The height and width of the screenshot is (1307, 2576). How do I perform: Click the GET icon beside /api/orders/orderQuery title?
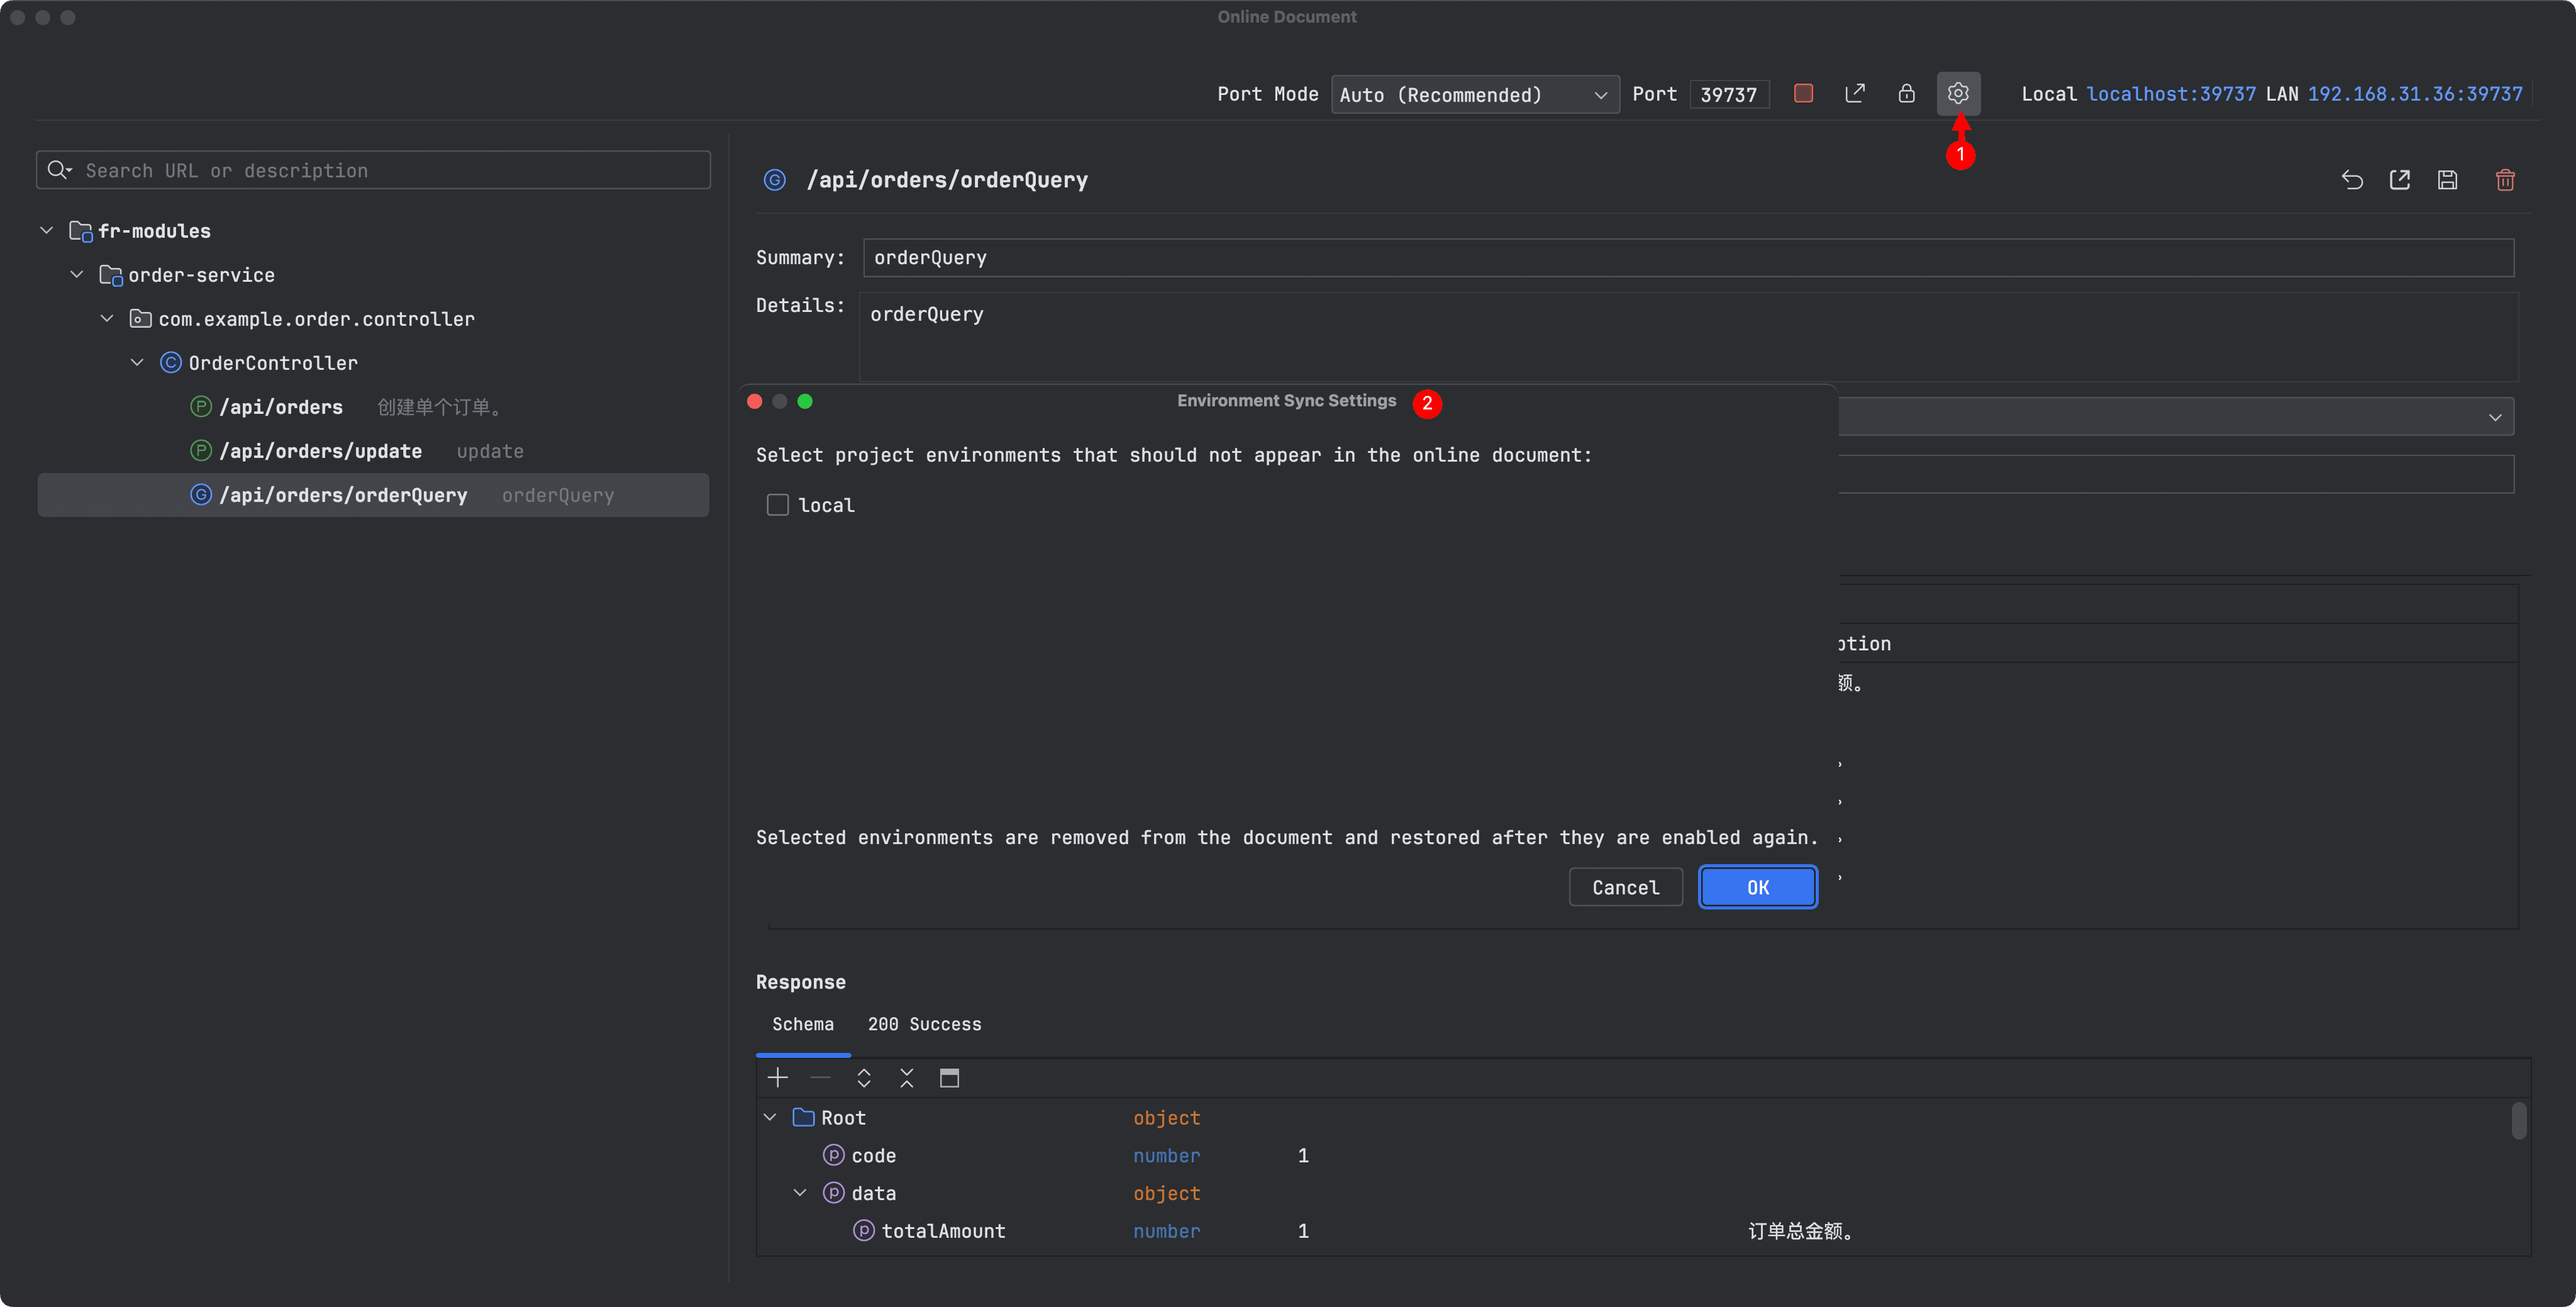(x=774, y=180)
